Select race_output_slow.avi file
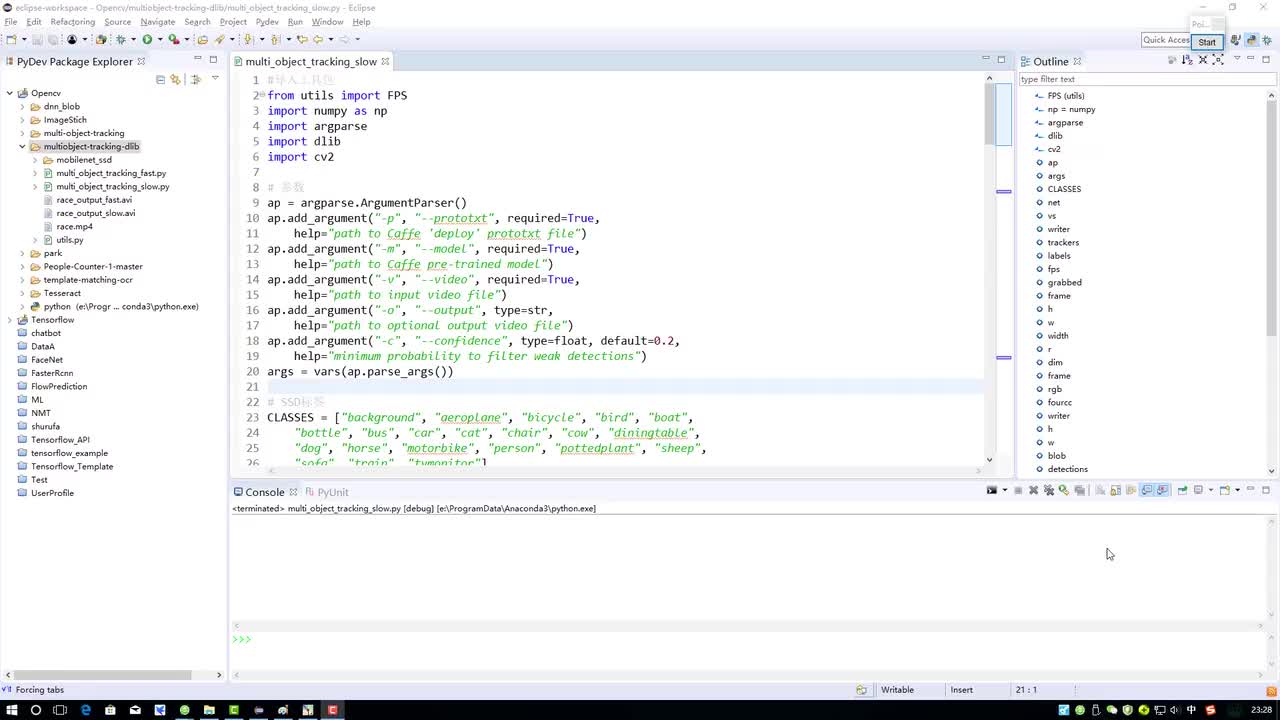1280x720 pixels. click(x=95, y=213)
